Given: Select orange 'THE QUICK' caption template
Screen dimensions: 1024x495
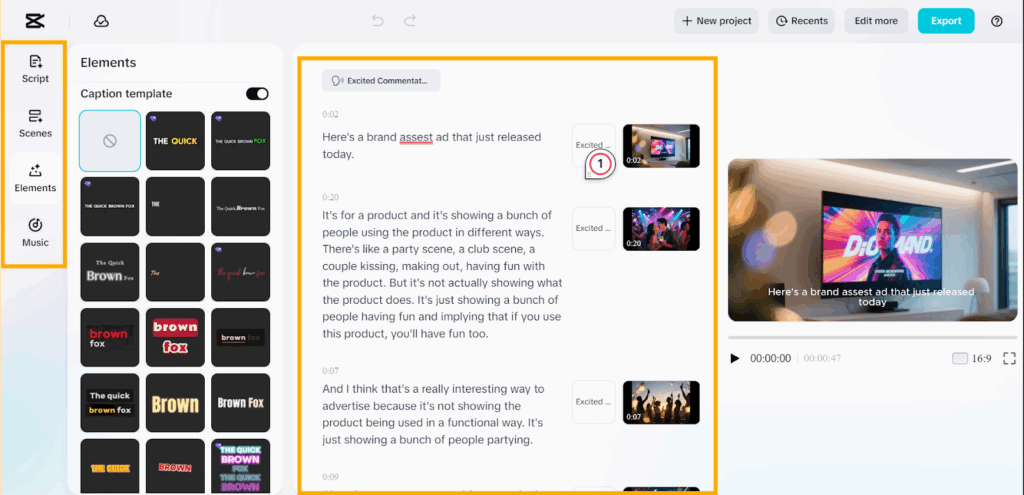Looking at the screenshot, I should click(x=110, y=466).
